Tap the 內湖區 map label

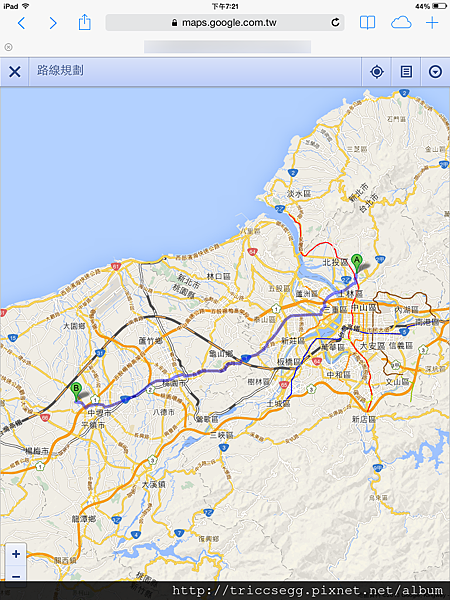coord(406,310)
